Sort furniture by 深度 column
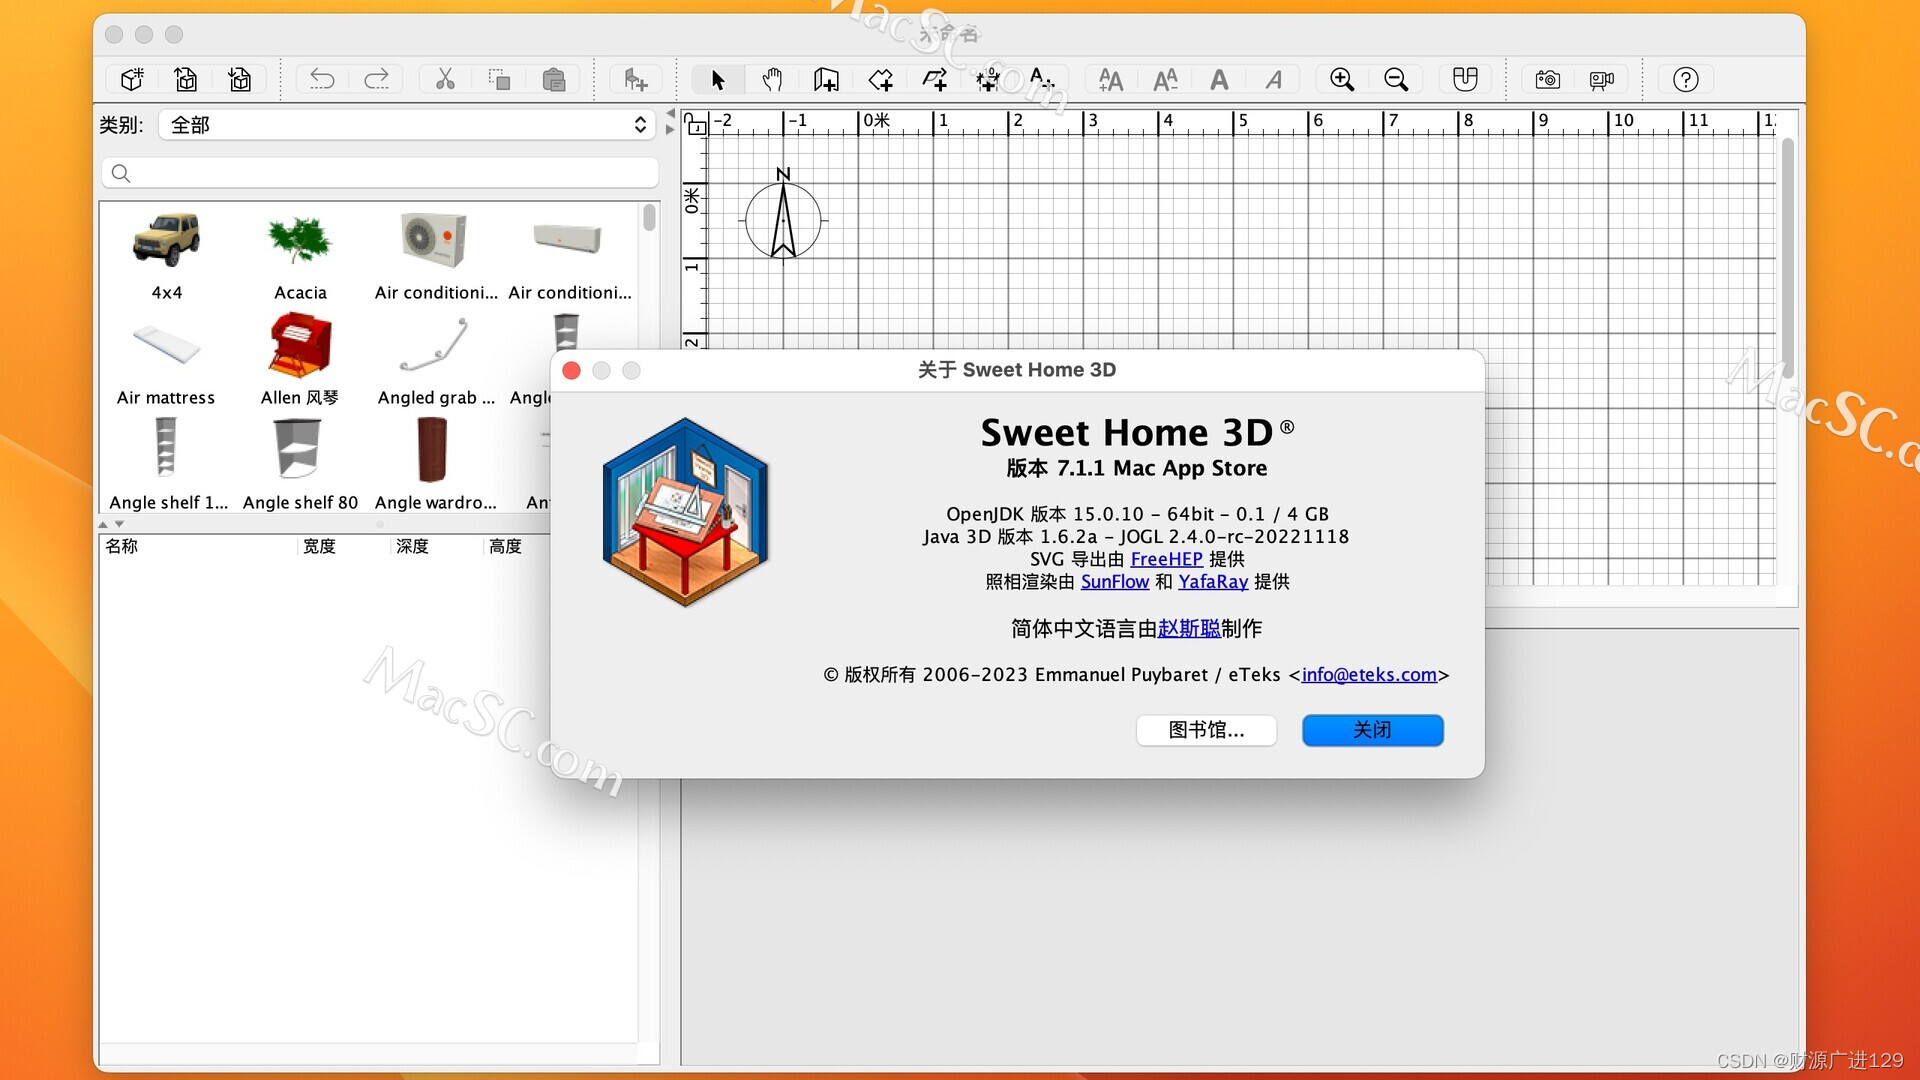 point(436,546)
